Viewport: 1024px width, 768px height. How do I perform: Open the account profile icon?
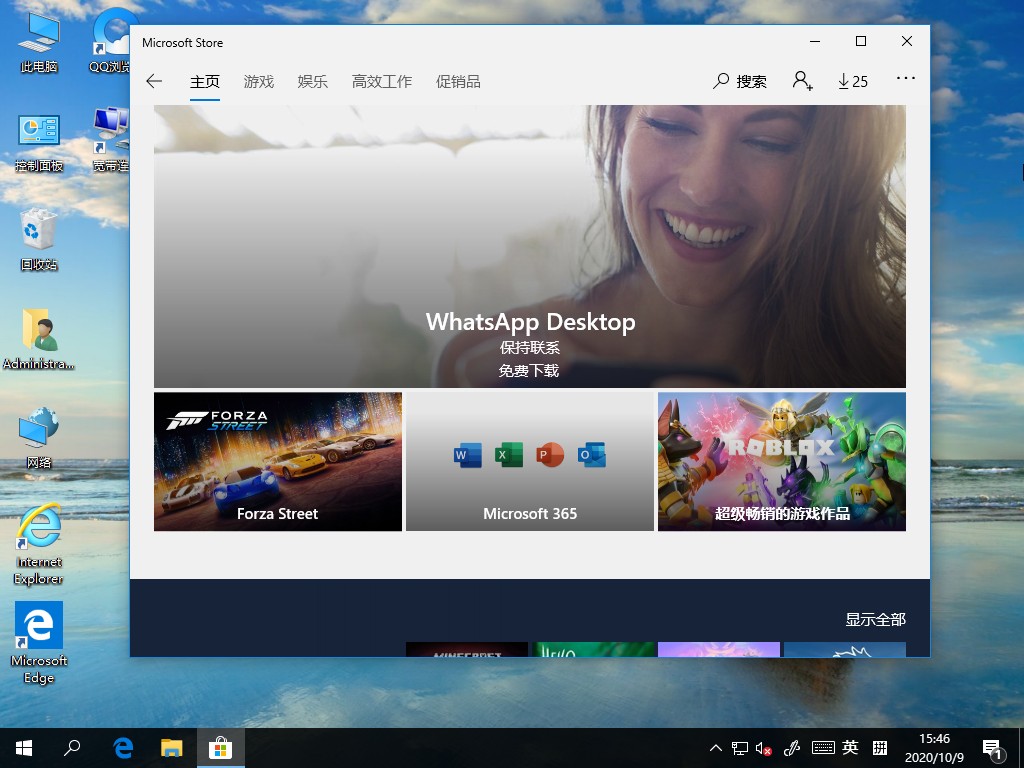click(802, 81)
